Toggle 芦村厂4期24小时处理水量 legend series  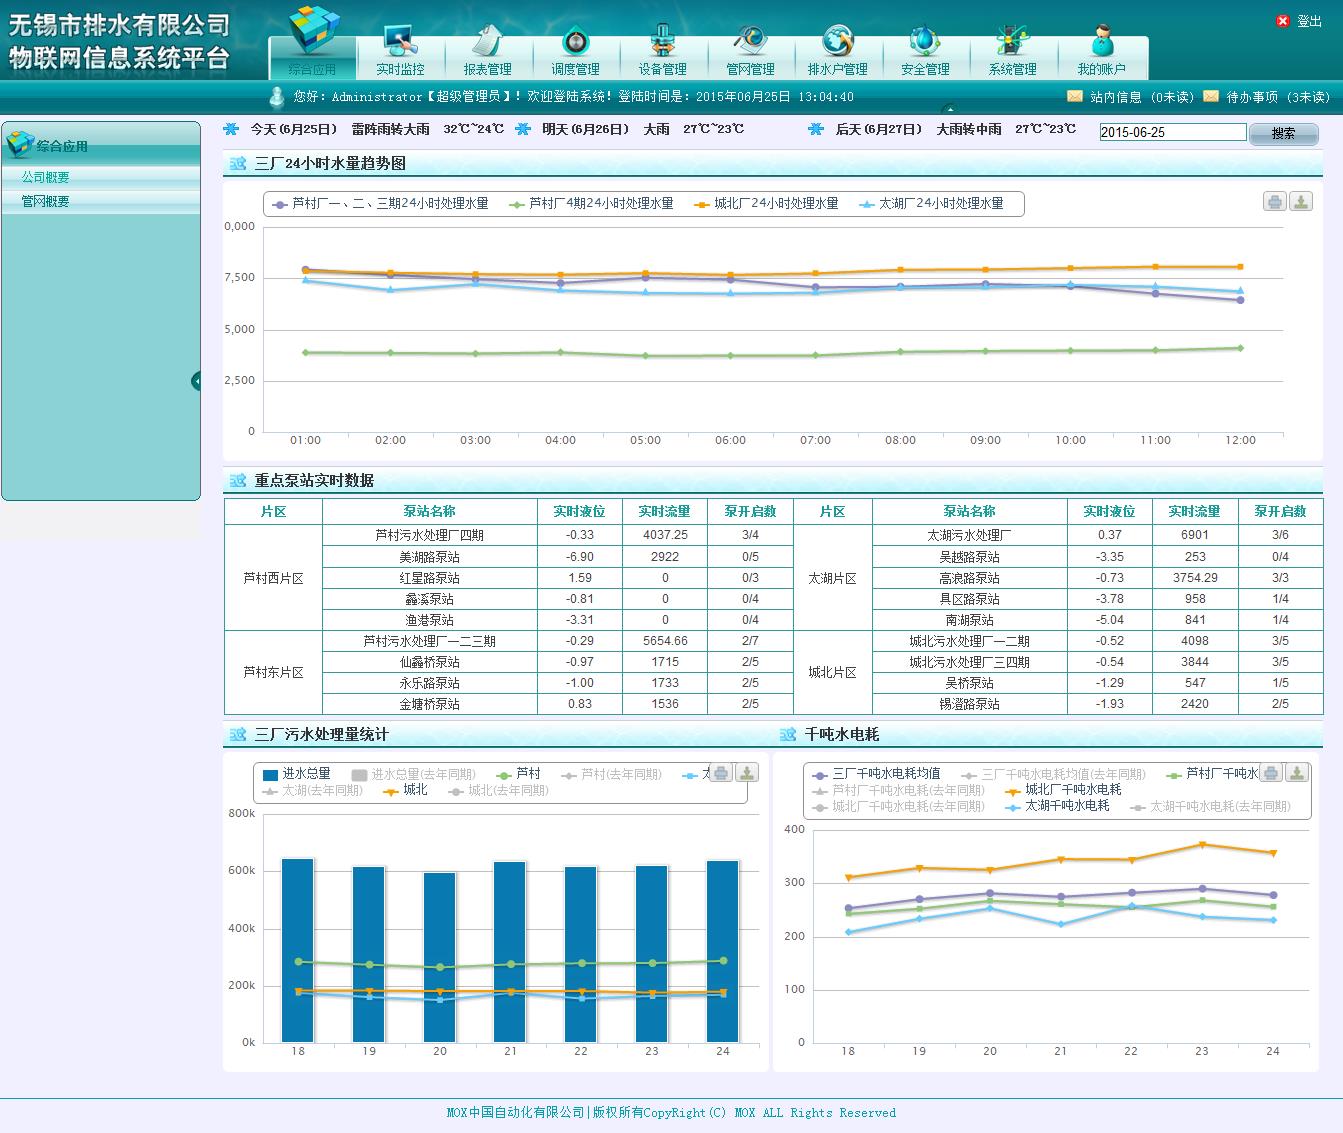(591, 204)
